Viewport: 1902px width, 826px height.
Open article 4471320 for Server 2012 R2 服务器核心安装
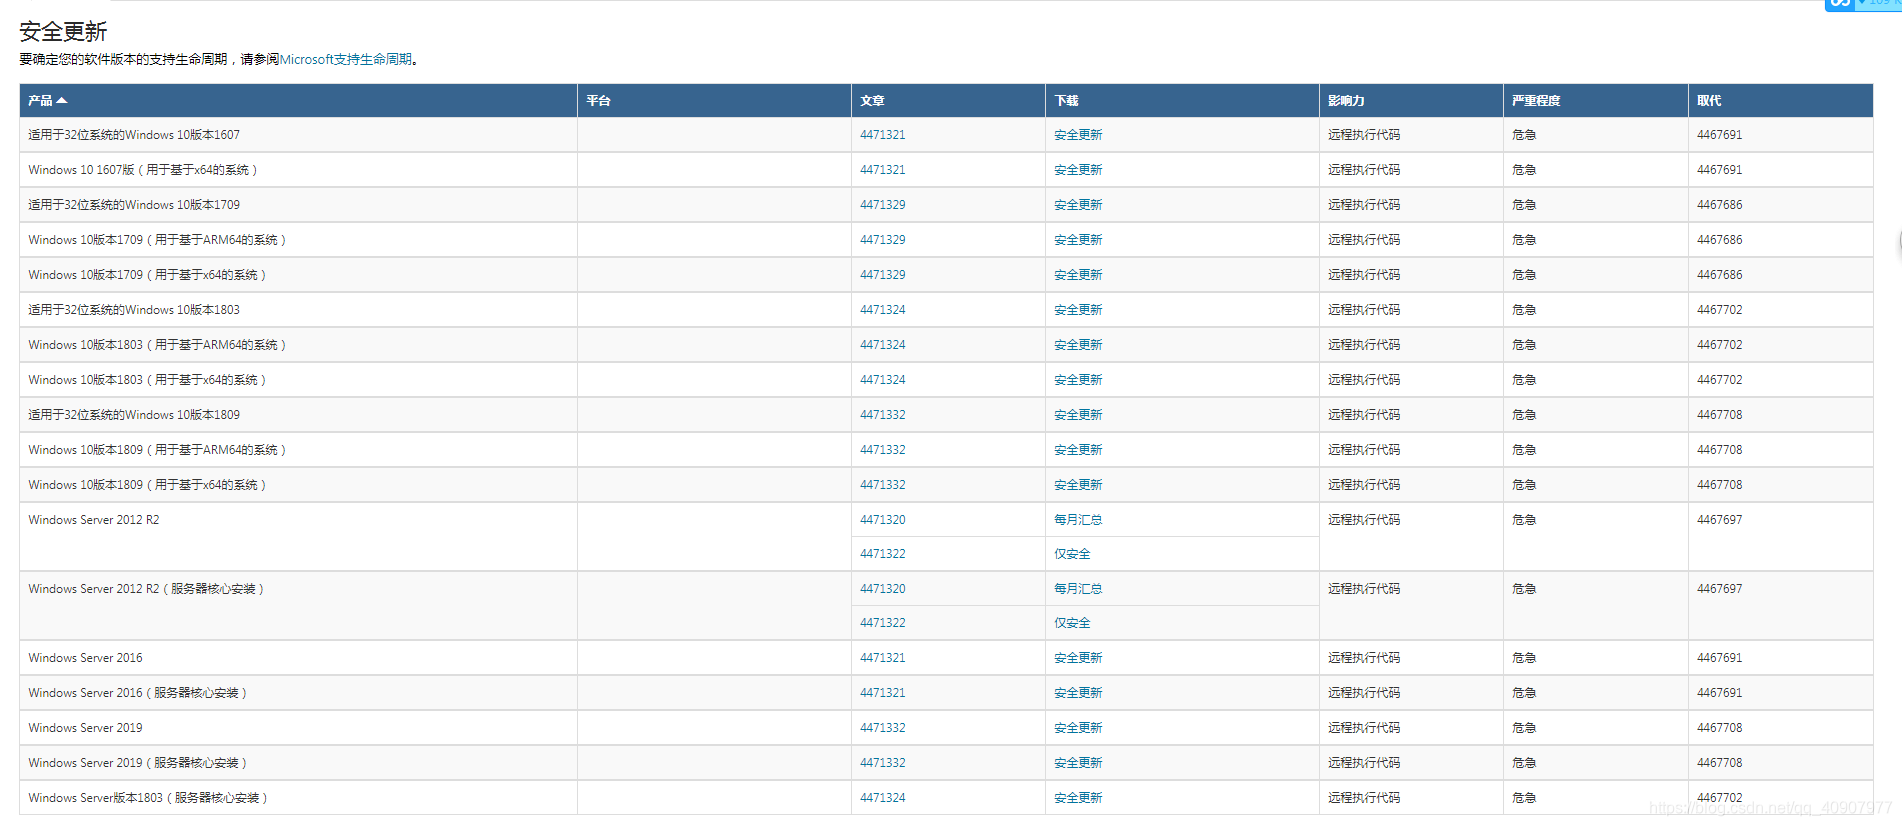(883, 589)
